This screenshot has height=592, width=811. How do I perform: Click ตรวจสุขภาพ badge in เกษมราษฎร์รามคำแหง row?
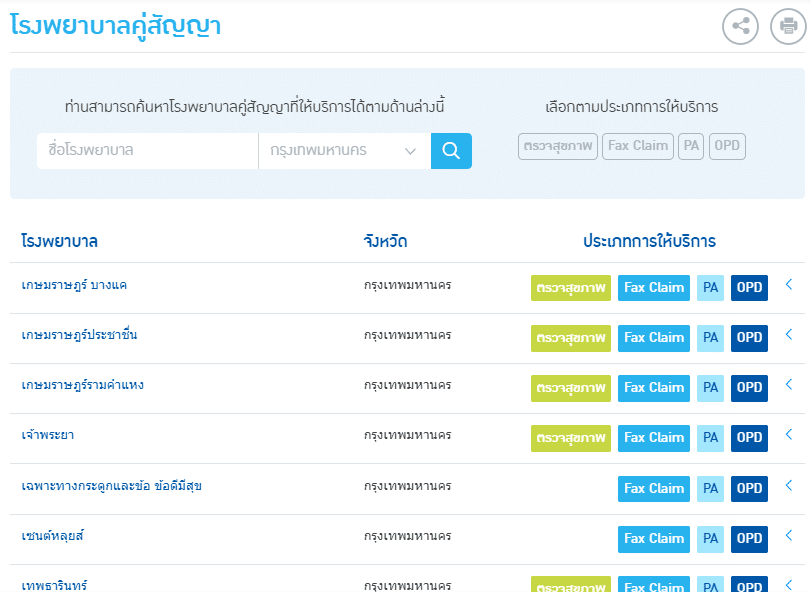570,388
